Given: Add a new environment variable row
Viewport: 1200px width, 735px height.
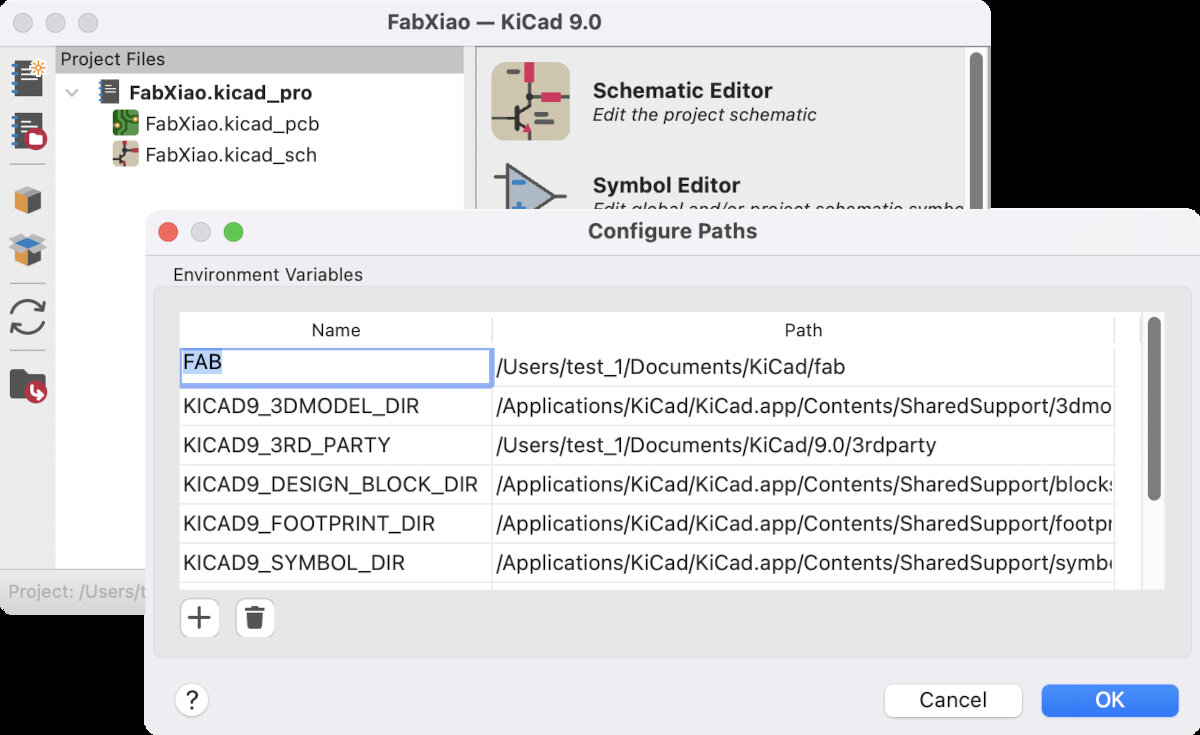Looking at the screenshot, I should point(200,618).
